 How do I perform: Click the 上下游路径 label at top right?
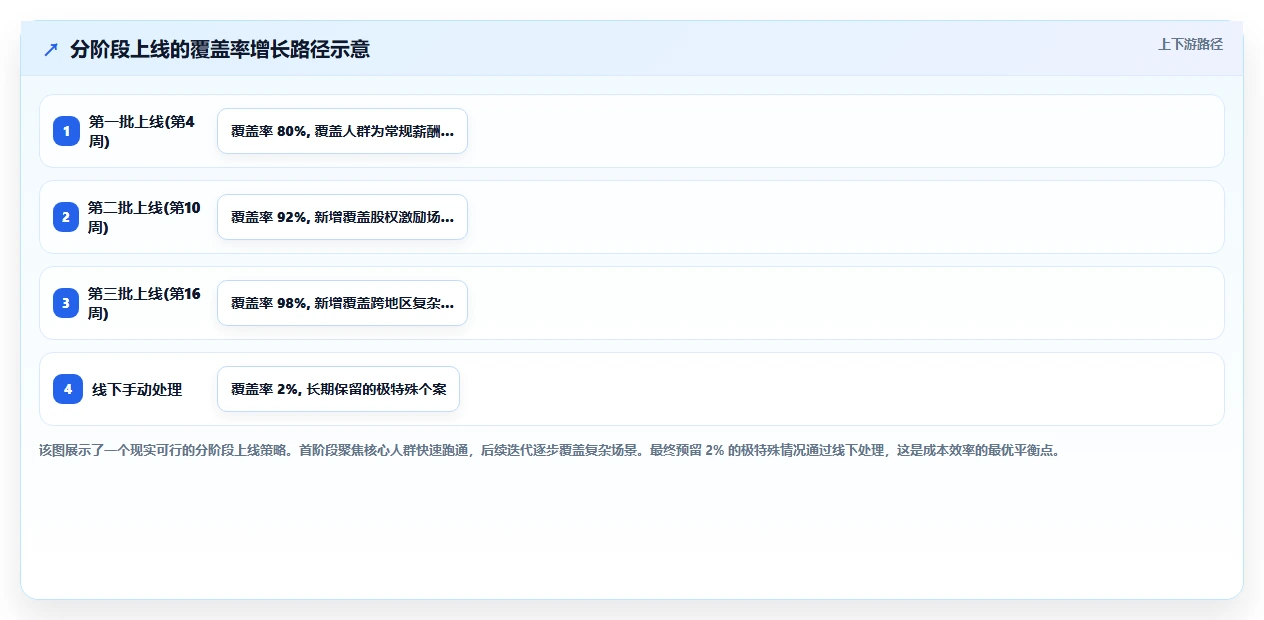(x=1190, y=45)
